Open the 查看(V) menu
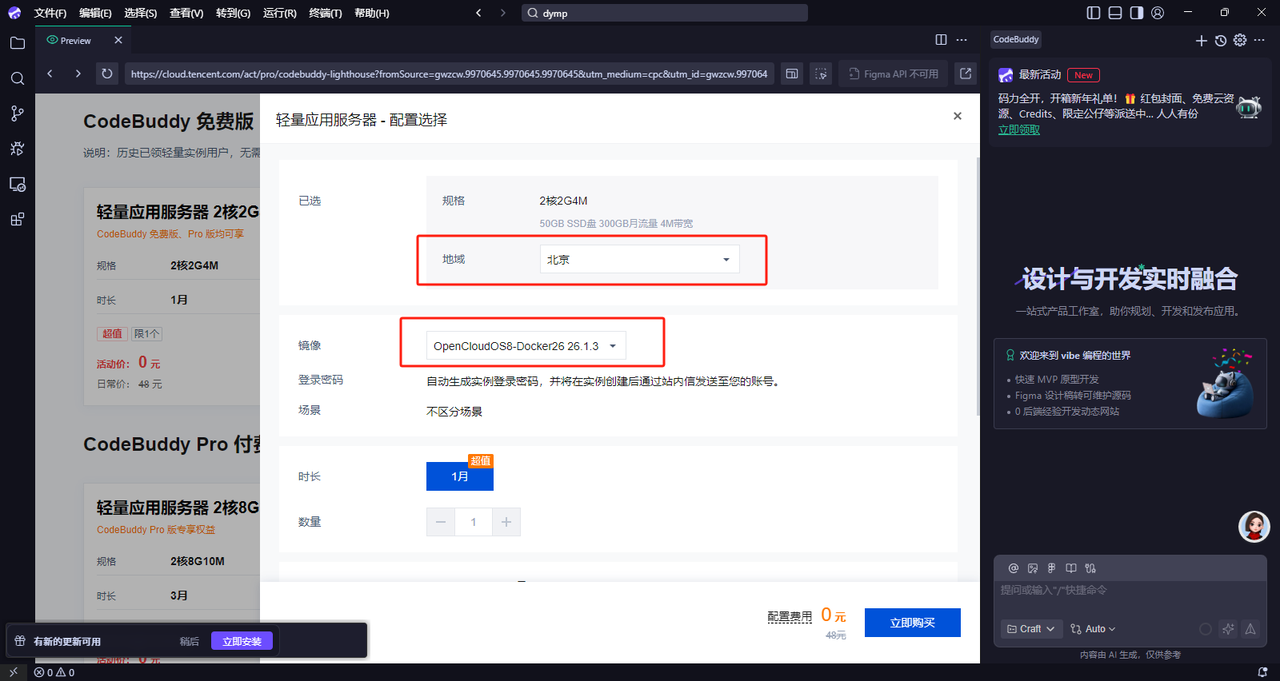 coord(187,13)
